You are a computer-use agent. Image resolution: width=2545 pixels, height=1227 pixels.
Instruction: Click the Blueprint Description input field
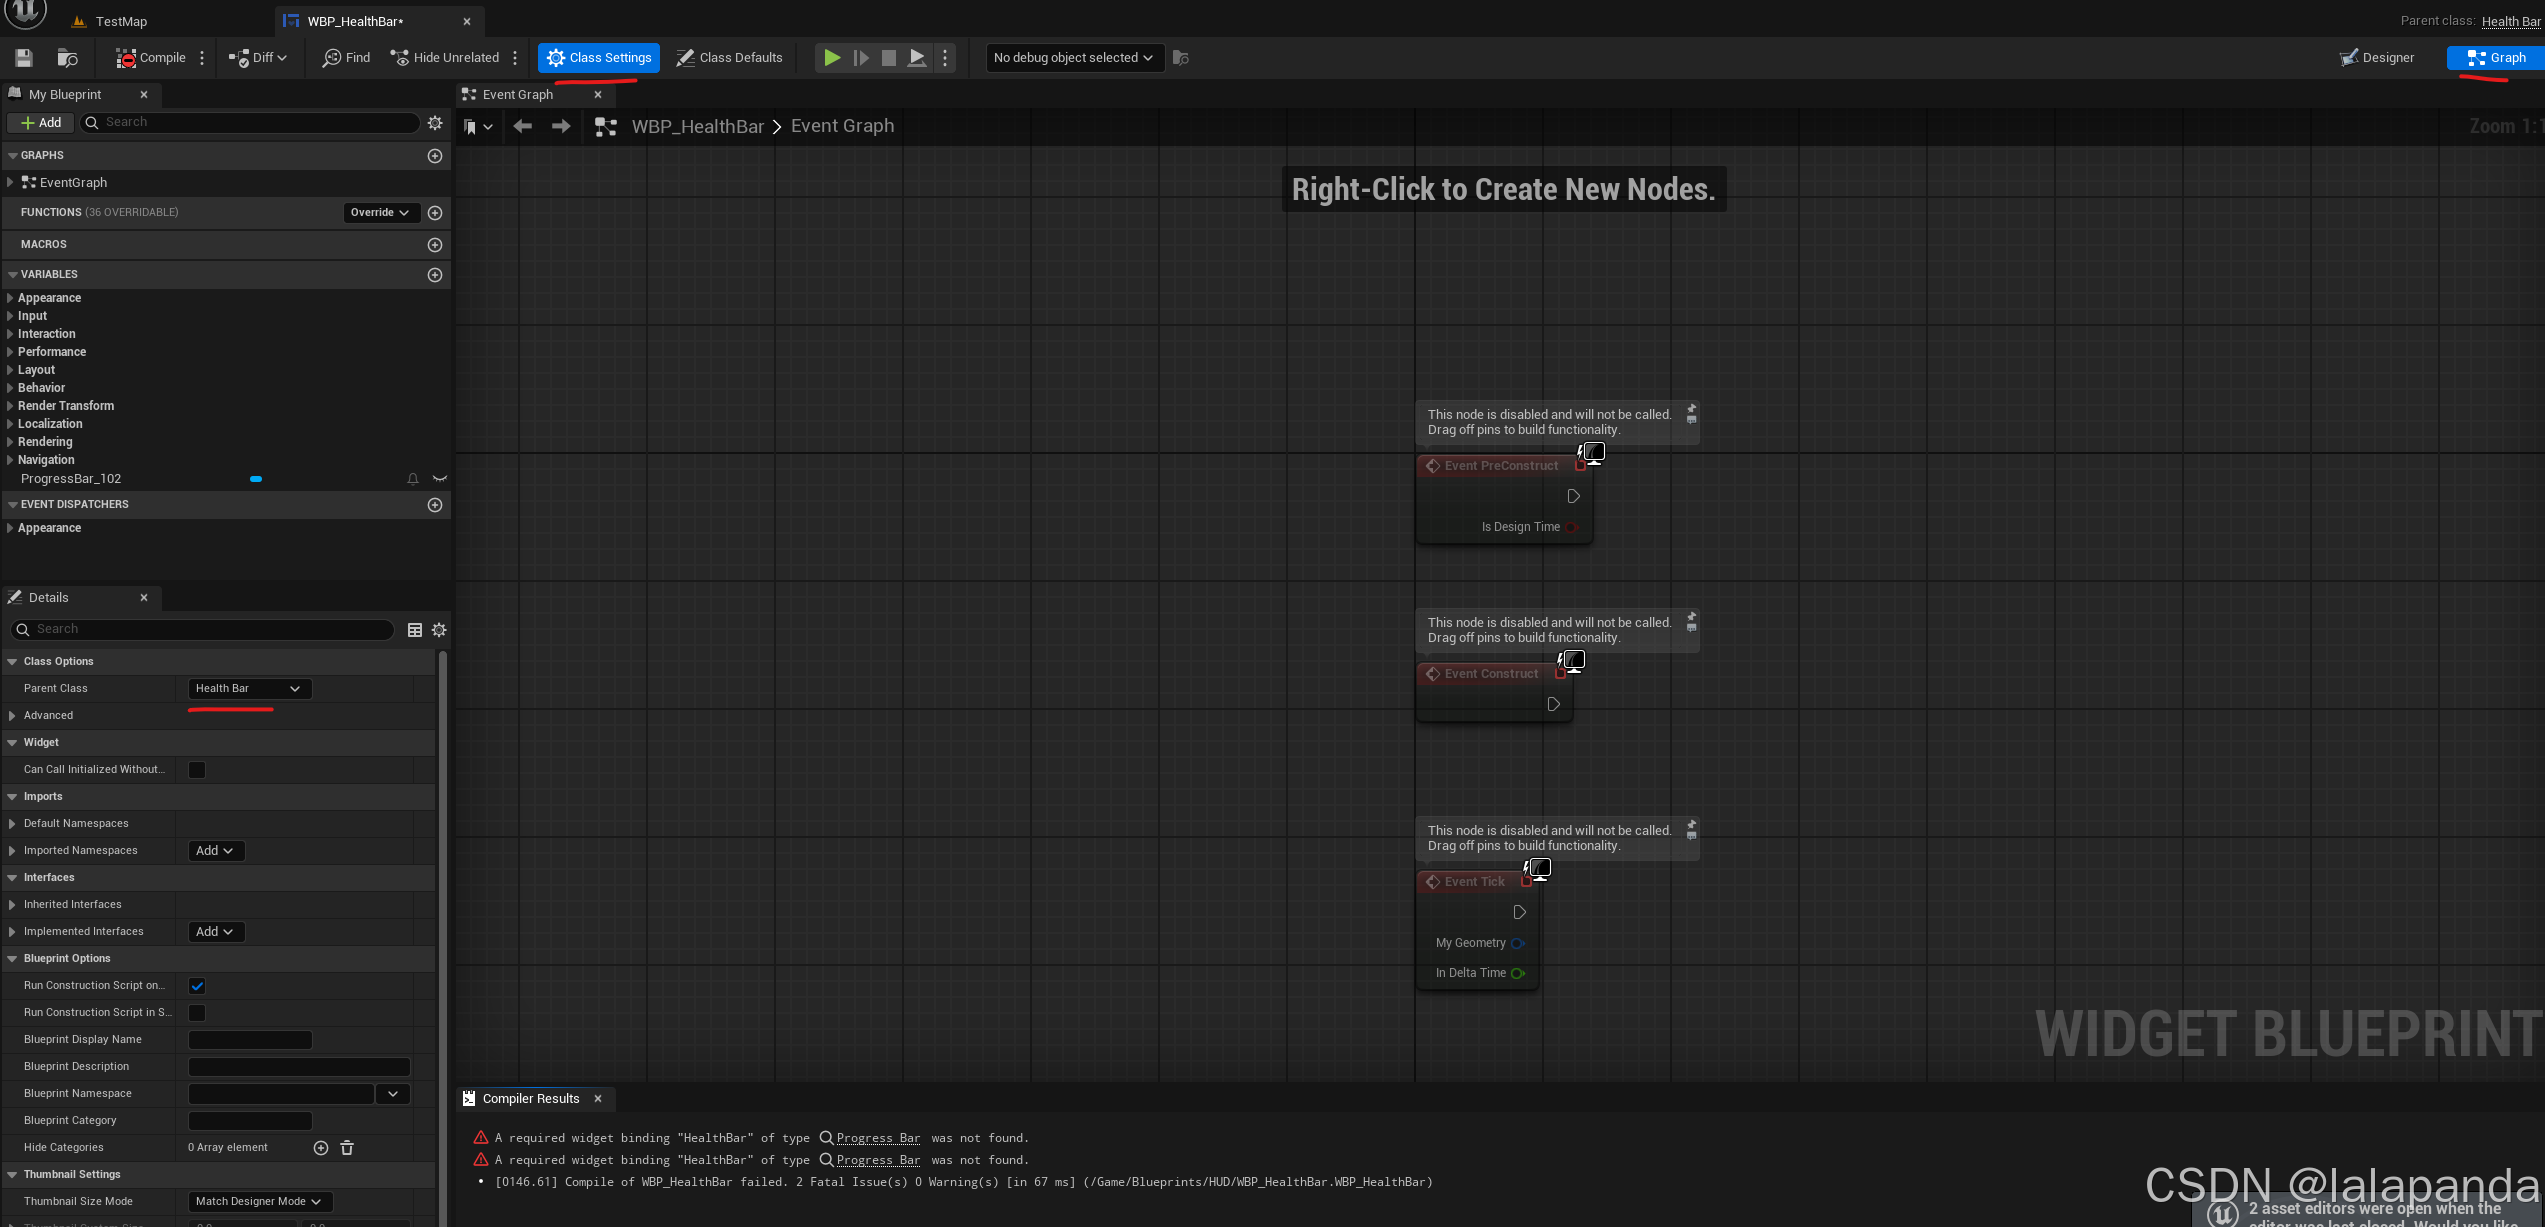click(299, 1067)
